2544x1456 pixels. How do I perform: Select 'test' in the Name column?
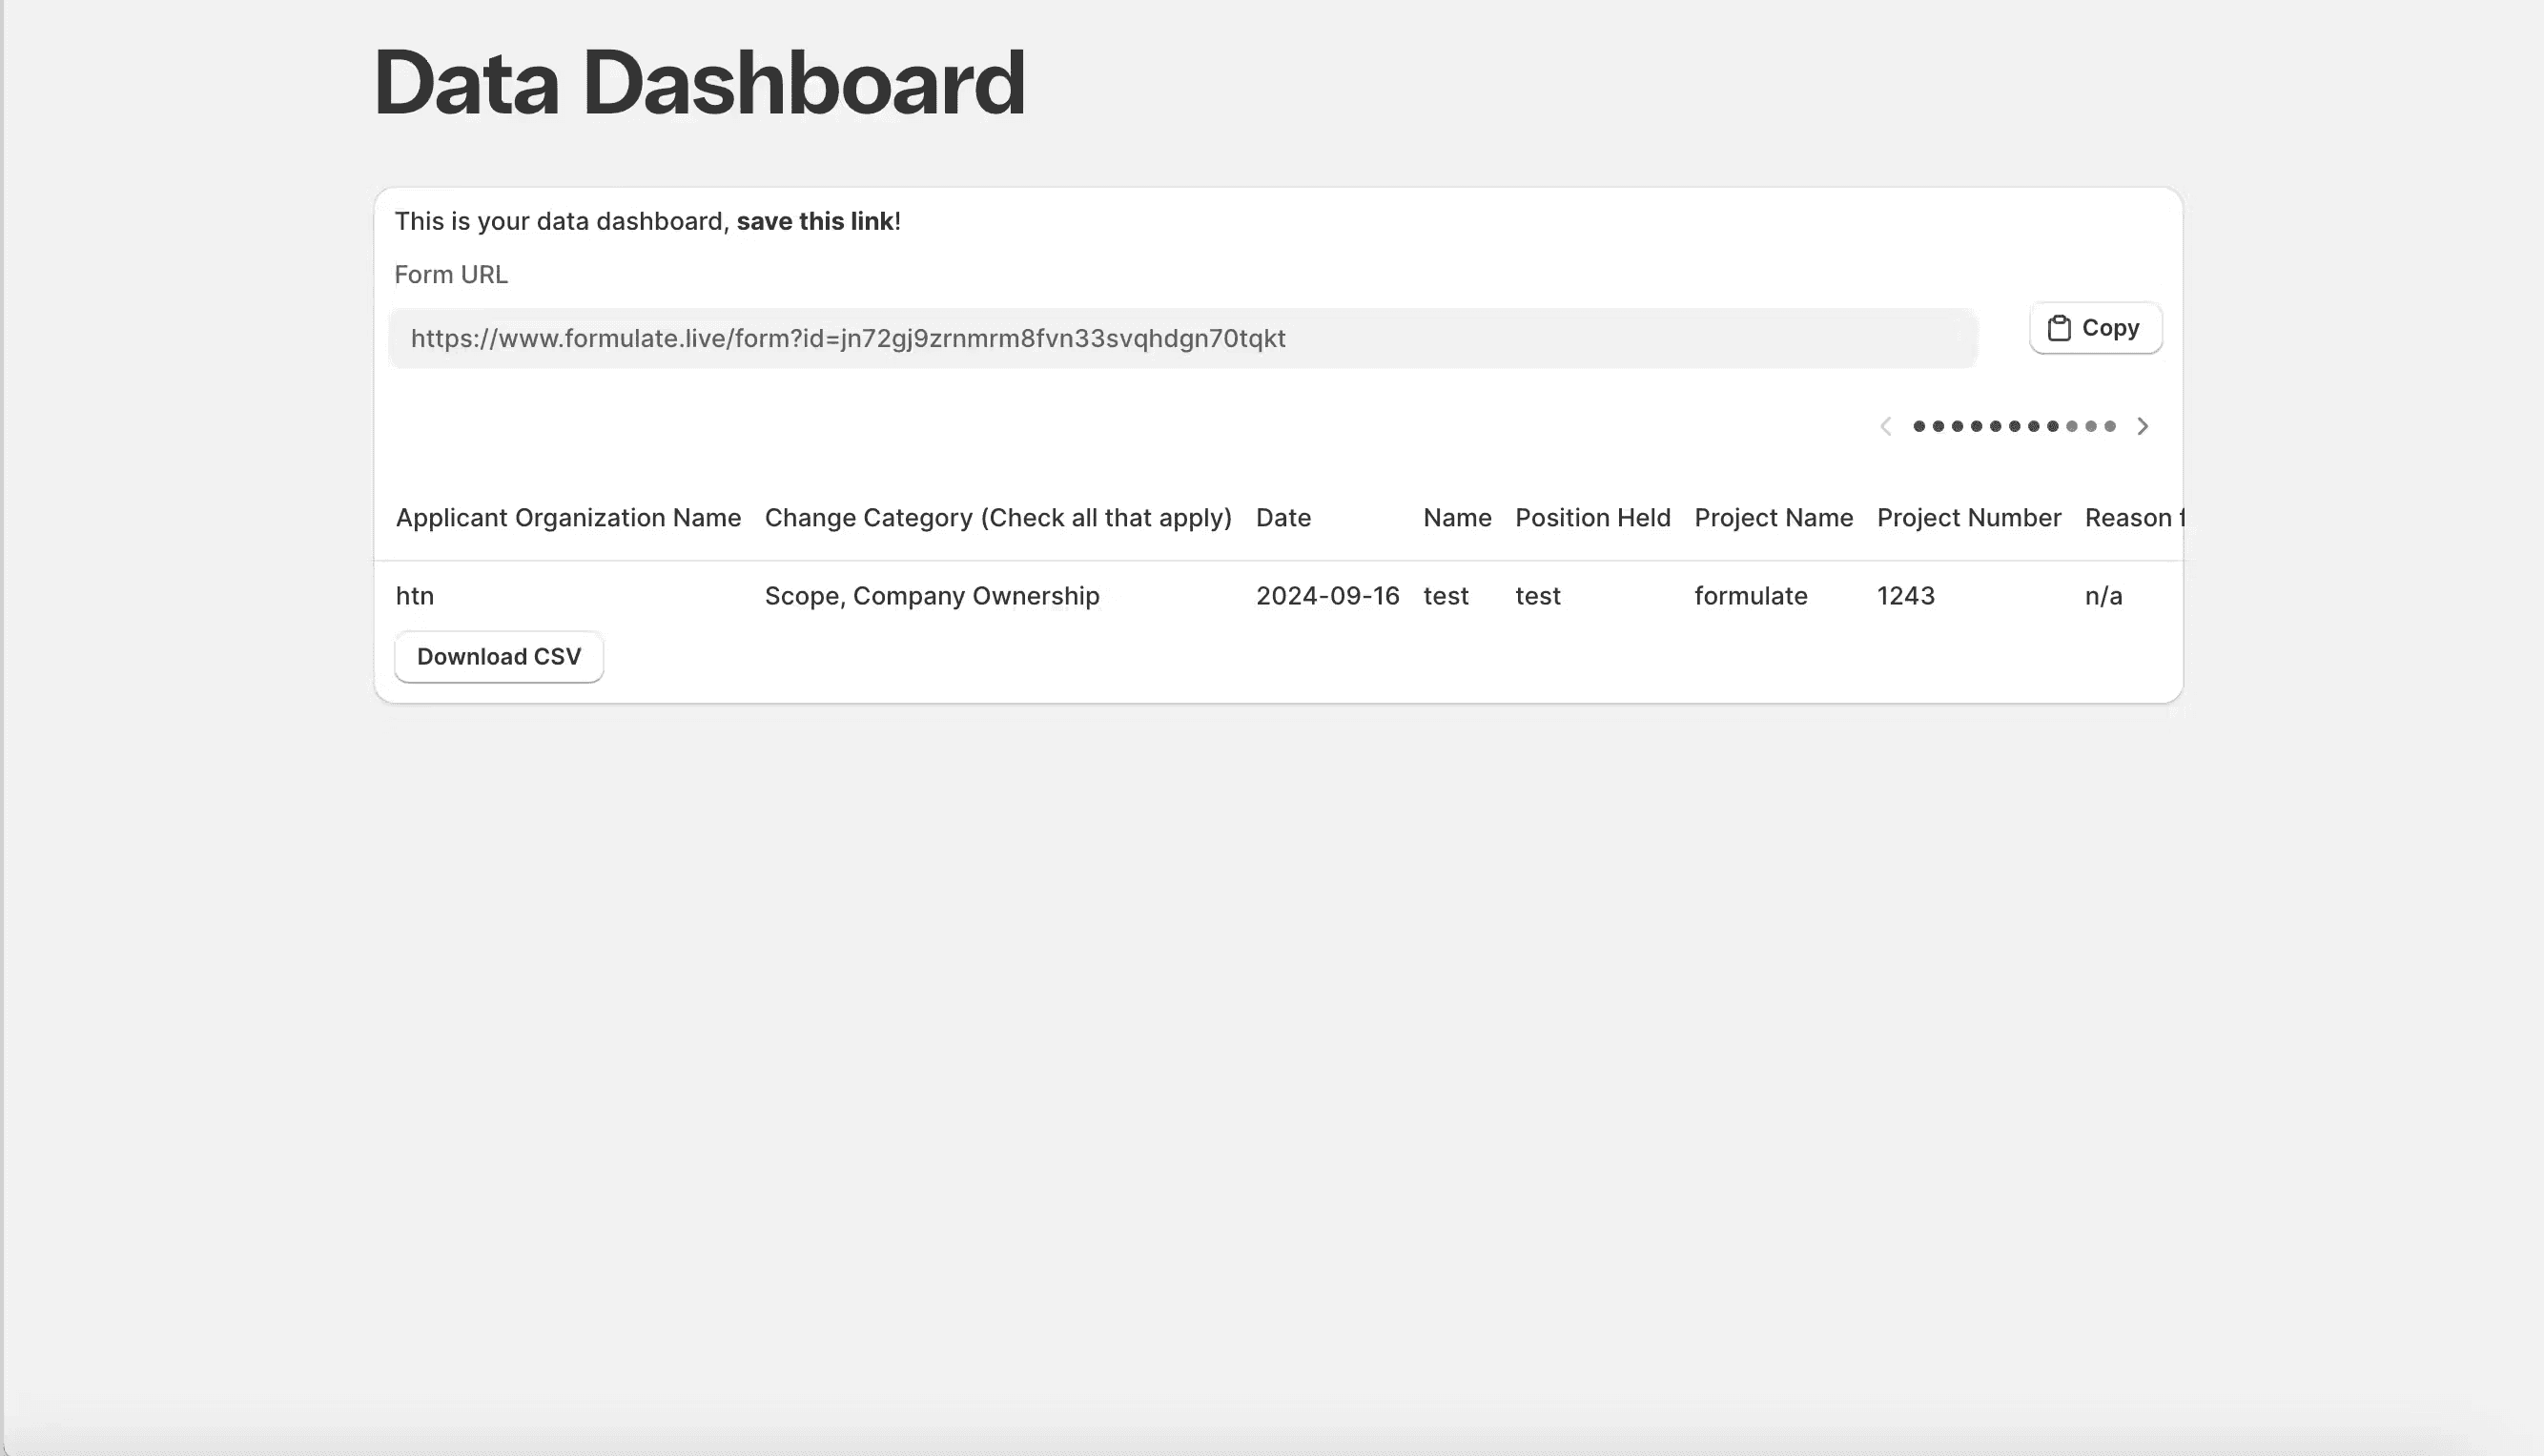point(1446,596)
